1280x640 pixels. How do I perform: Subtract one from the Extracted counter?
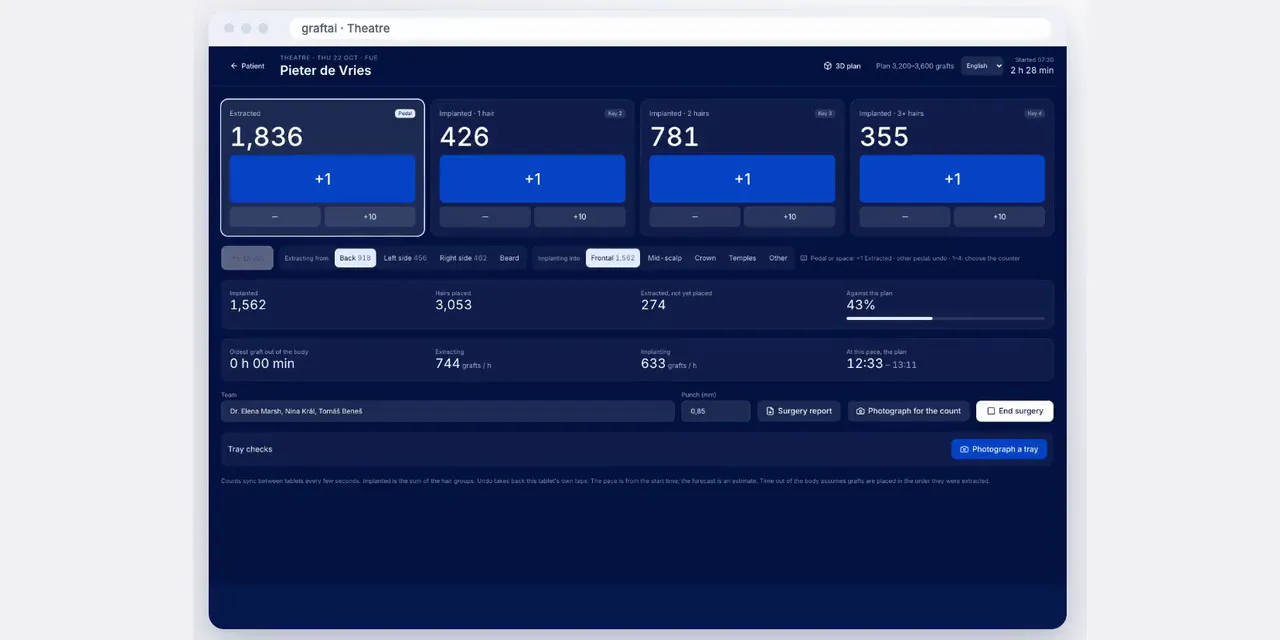[x=275, y=217]
